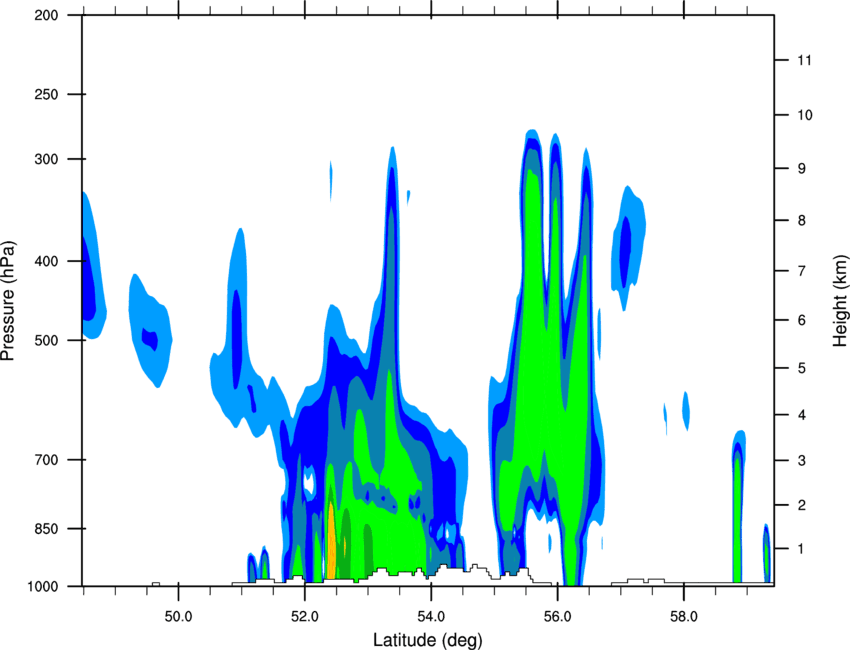Click the 52.0 latitude label

tap(305, 617)
